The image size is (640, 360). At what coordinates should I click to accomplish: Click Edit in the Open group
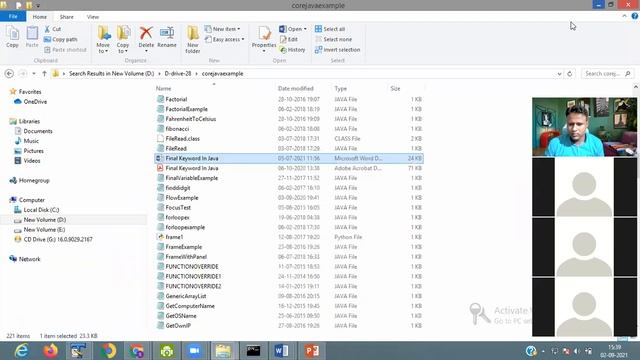[289, 40]
